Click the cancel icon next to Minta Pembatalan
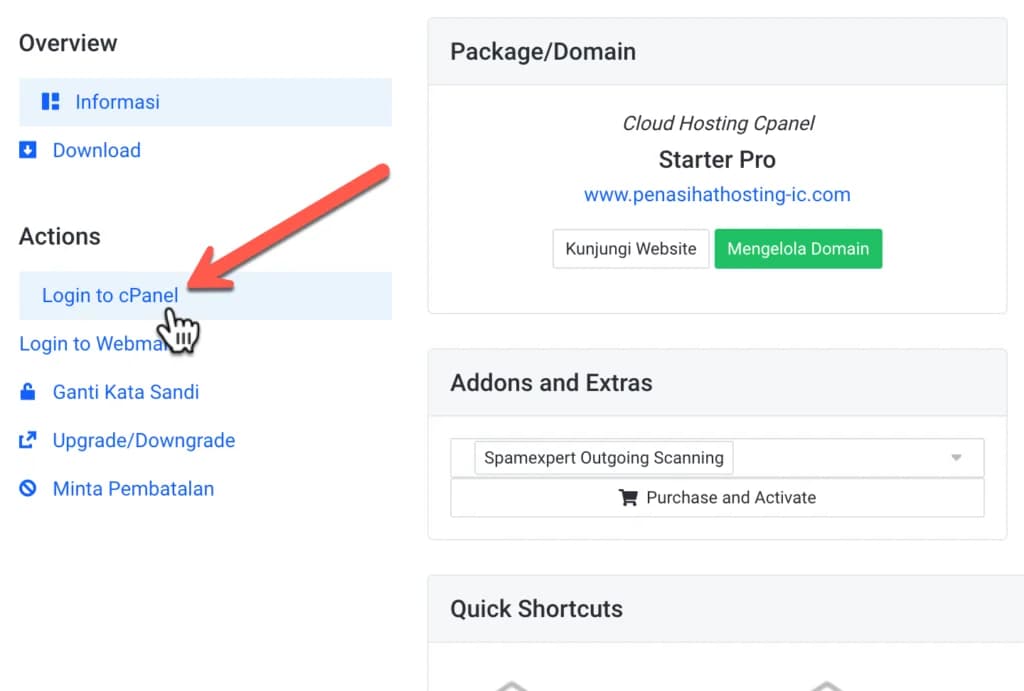 click(x=27, y=488)
